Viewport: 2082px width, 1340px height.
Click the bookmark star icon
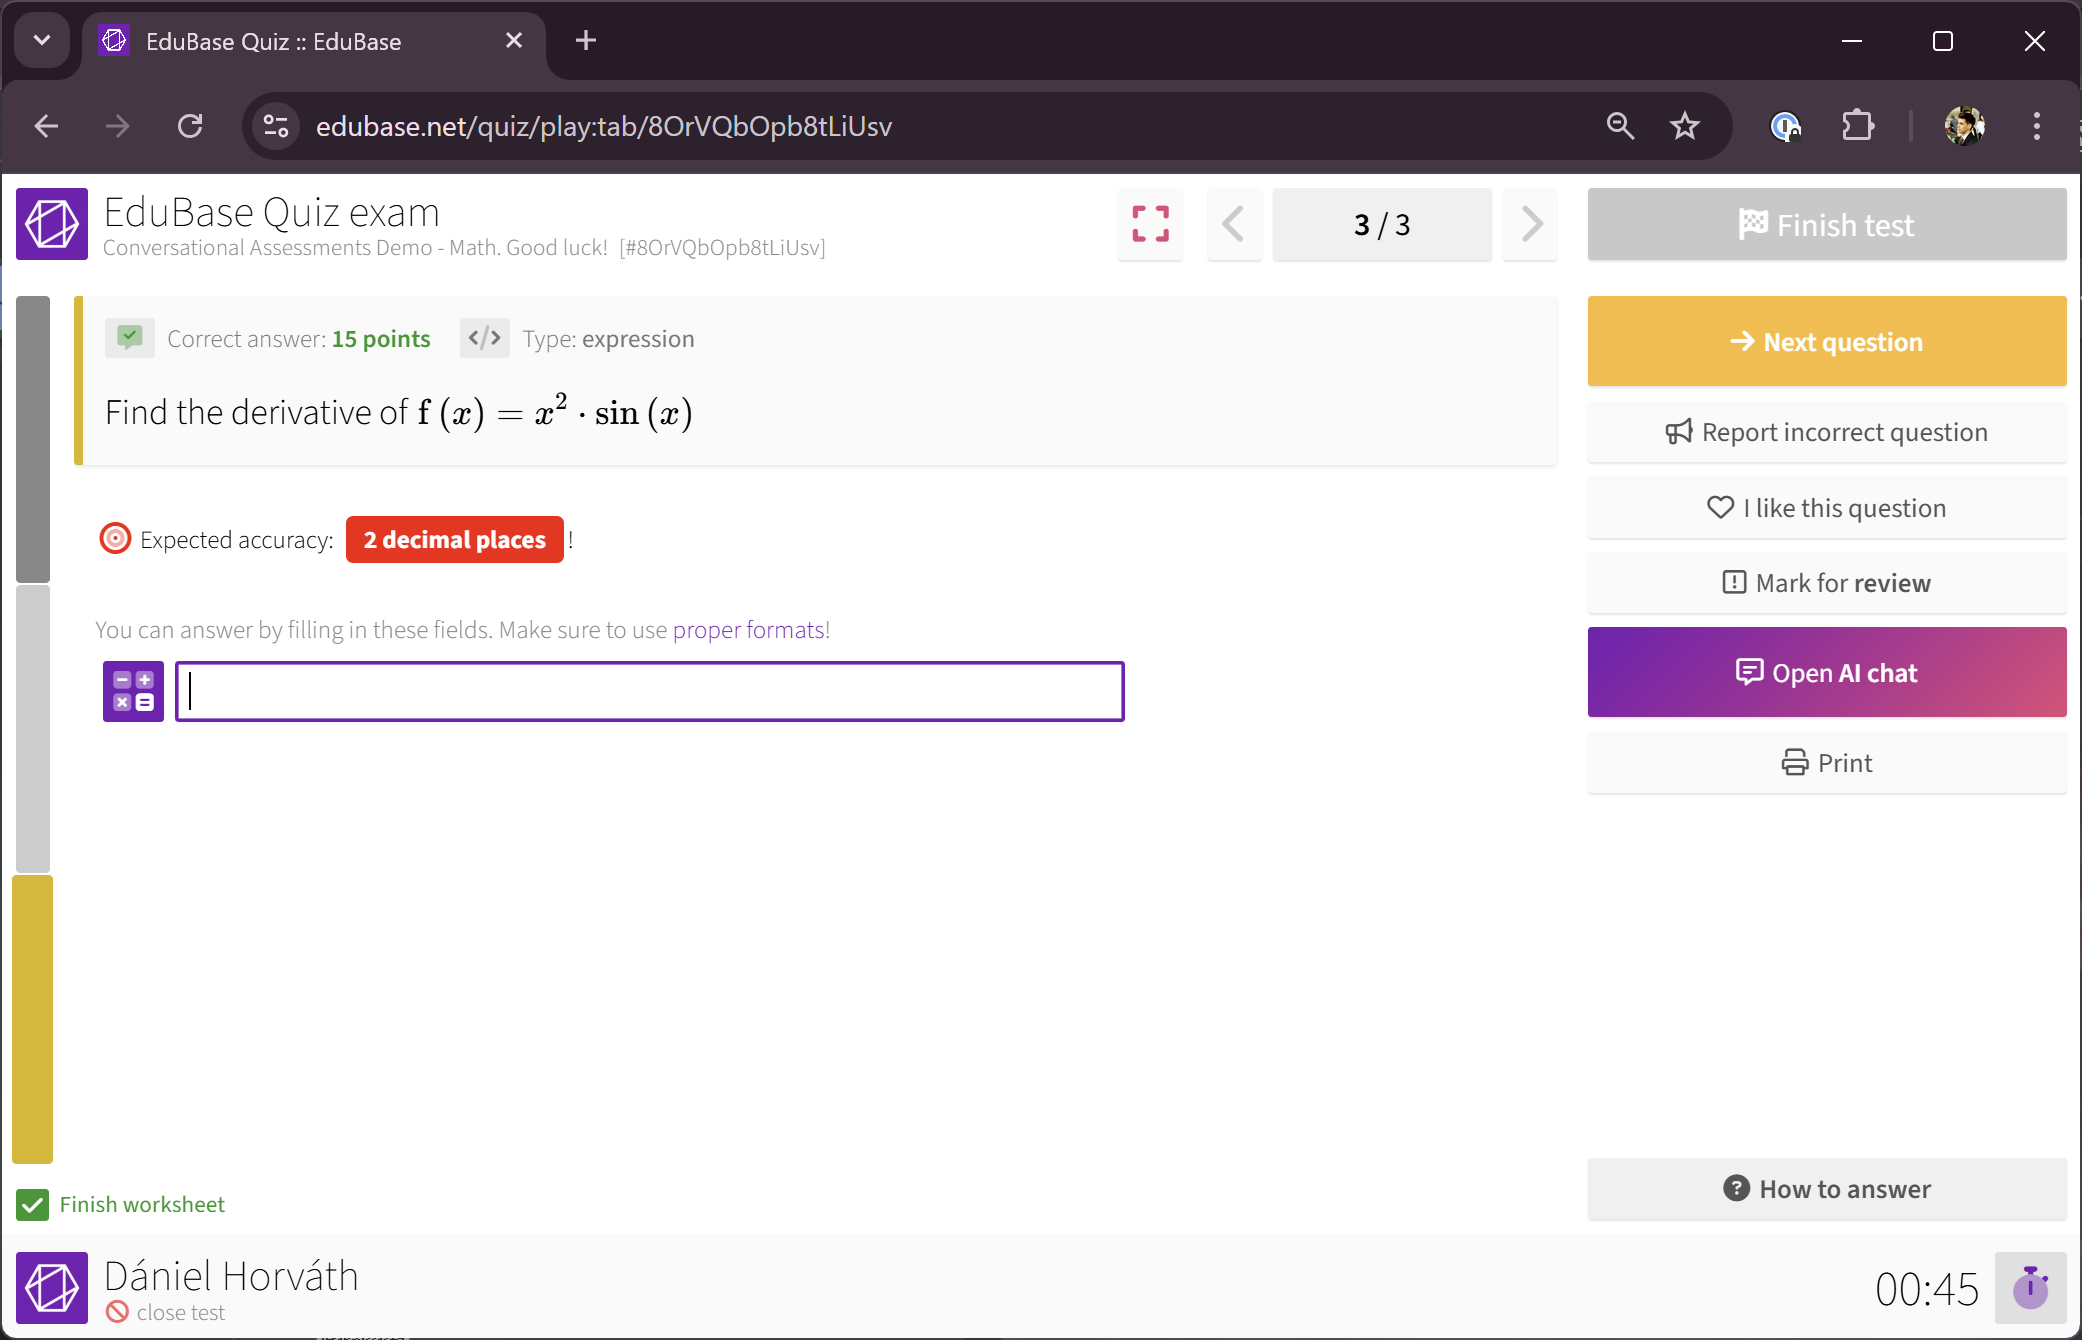coord(1685,126)
